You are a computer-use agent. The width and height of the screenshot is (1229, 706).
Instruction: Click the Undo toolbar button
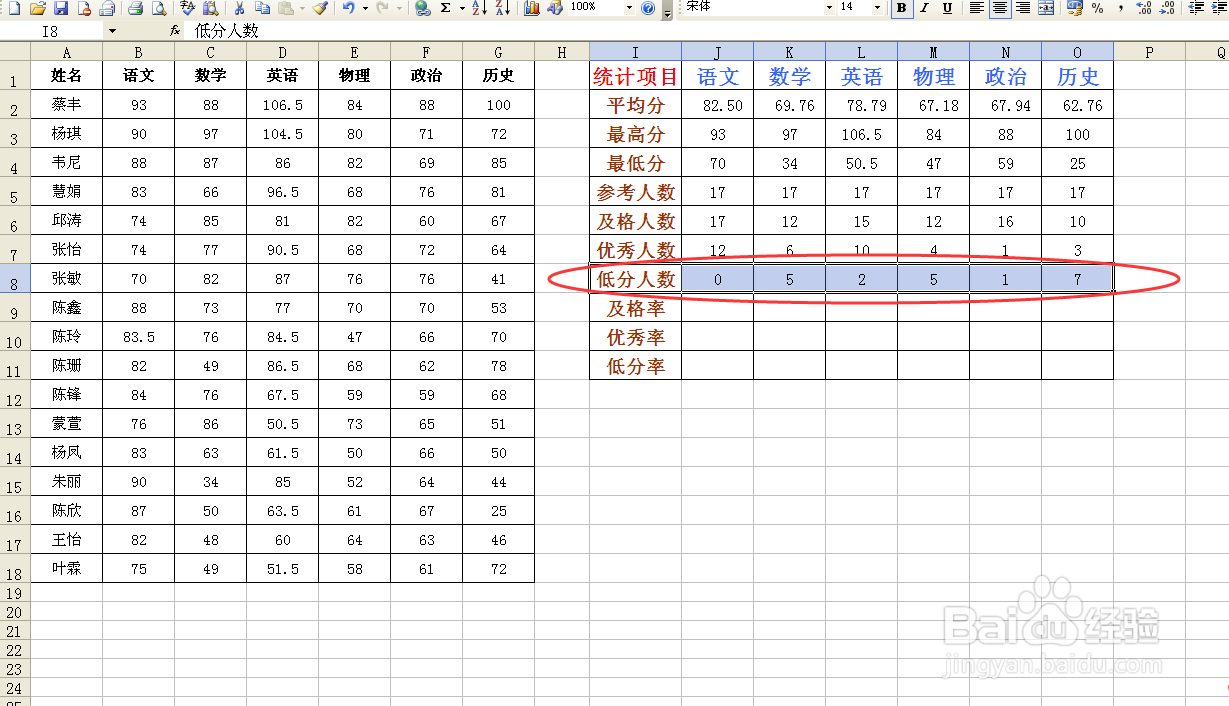(350, 8)
